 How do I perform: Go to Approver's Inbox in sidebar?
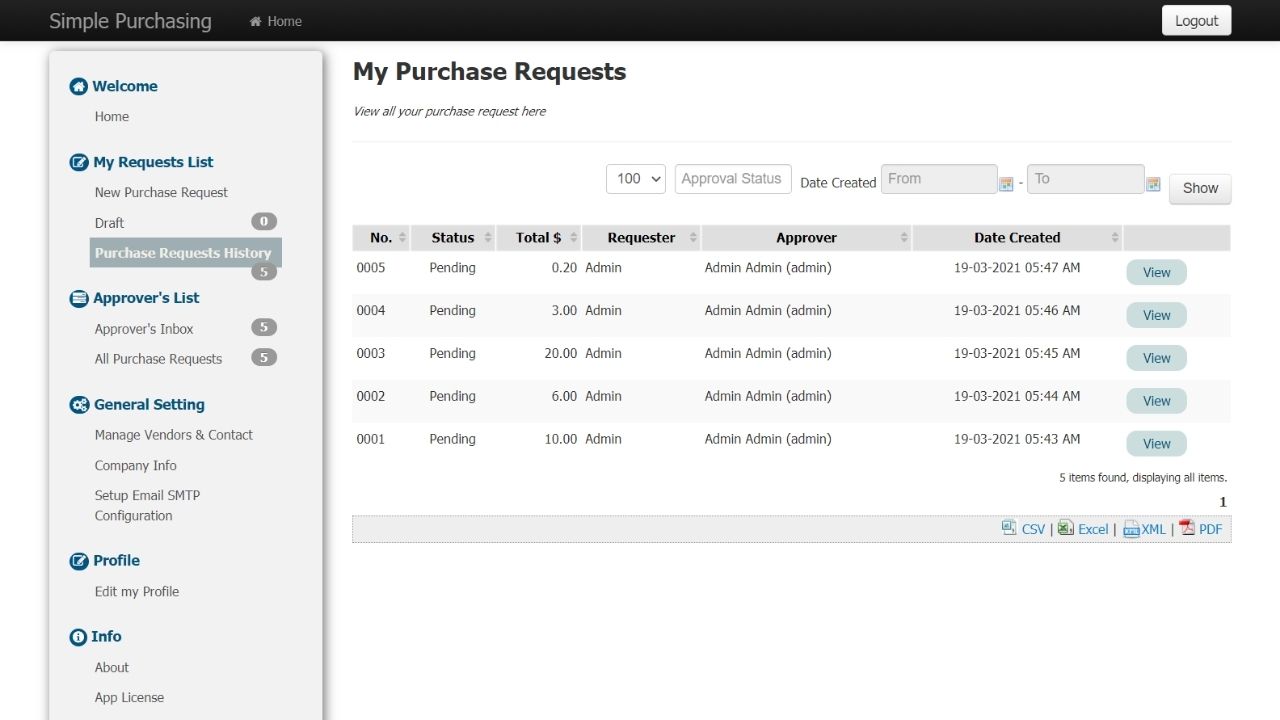144,329
